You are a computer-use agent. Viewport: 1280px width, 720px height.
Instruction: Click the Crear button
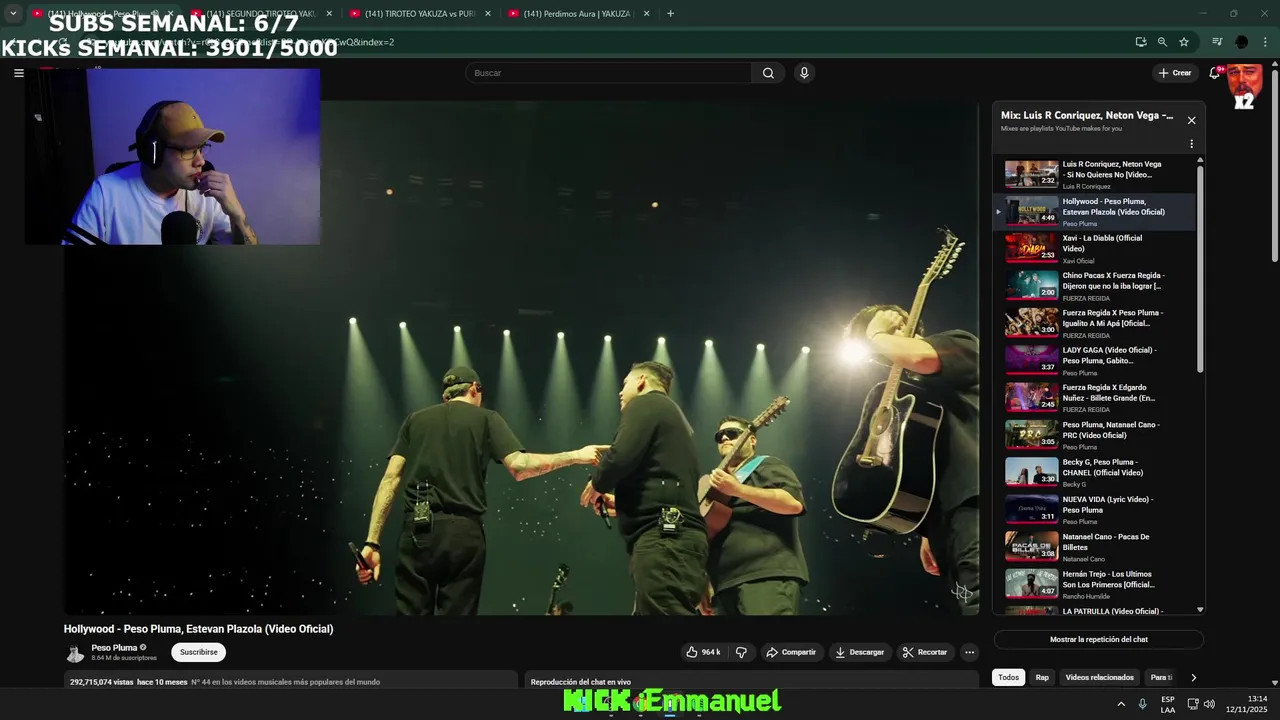tap(1175, 73)
